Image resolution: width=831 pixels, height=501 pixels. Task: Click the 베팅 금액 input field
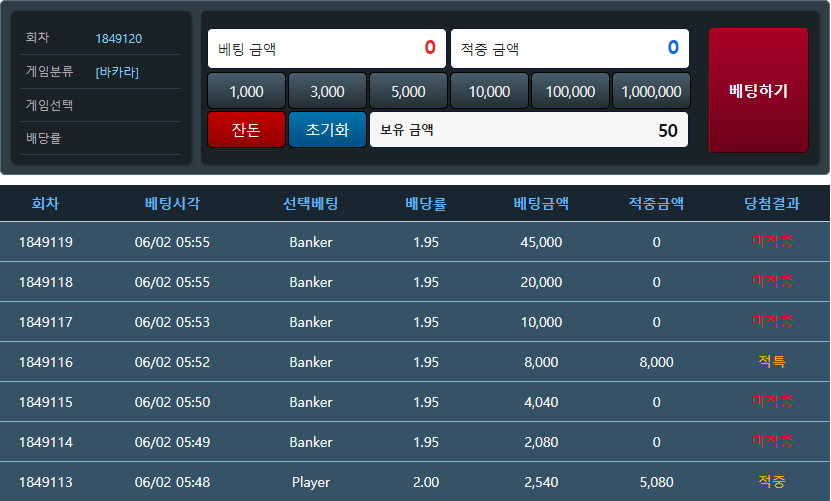pos(327,49)
